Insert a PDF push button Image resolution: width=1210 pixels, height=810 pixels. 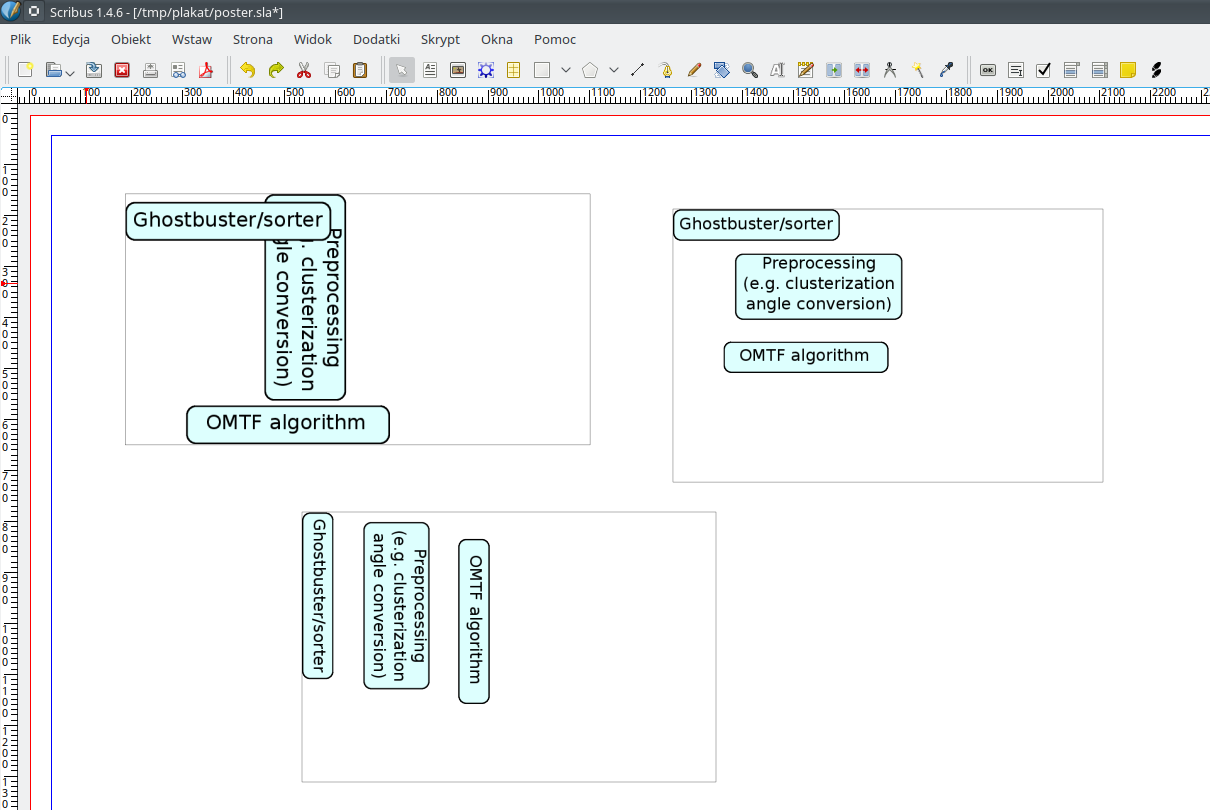[988, 70]
